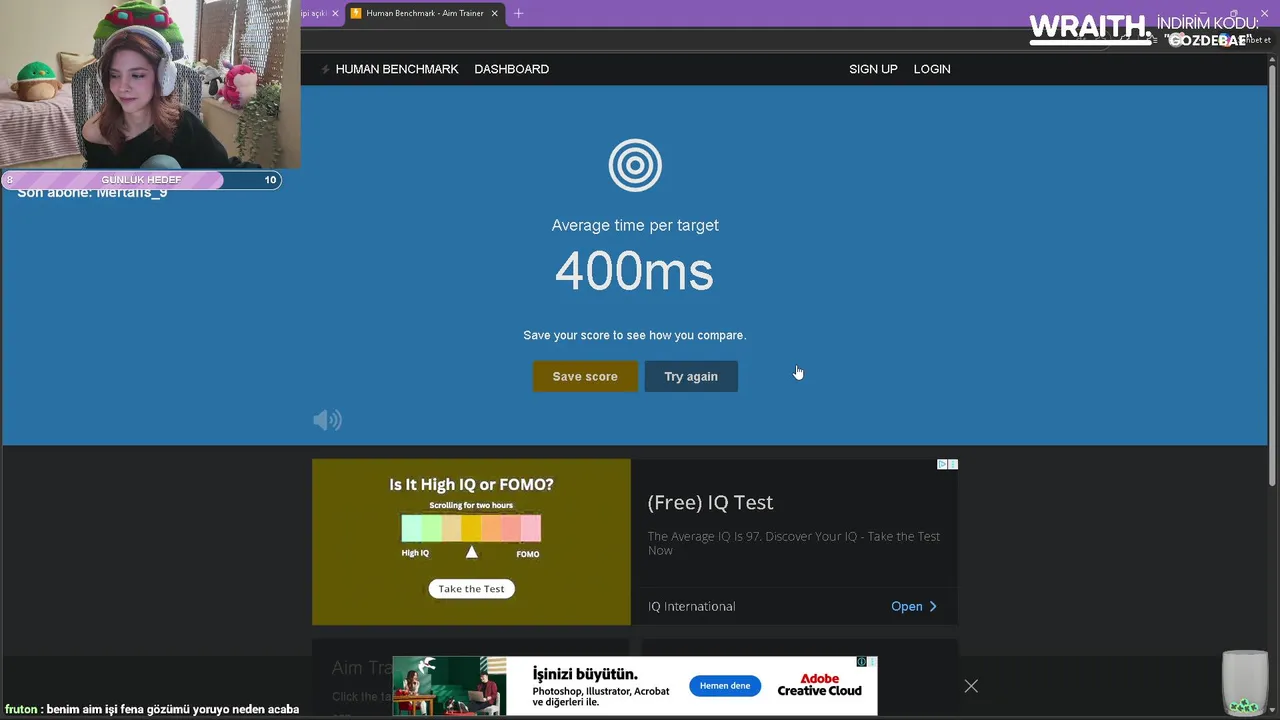Image resolution: width=1280 pixels, height=720 pixels.
Task: Click the (Free) IQ Test ad headline
Action: click(710, 502)
